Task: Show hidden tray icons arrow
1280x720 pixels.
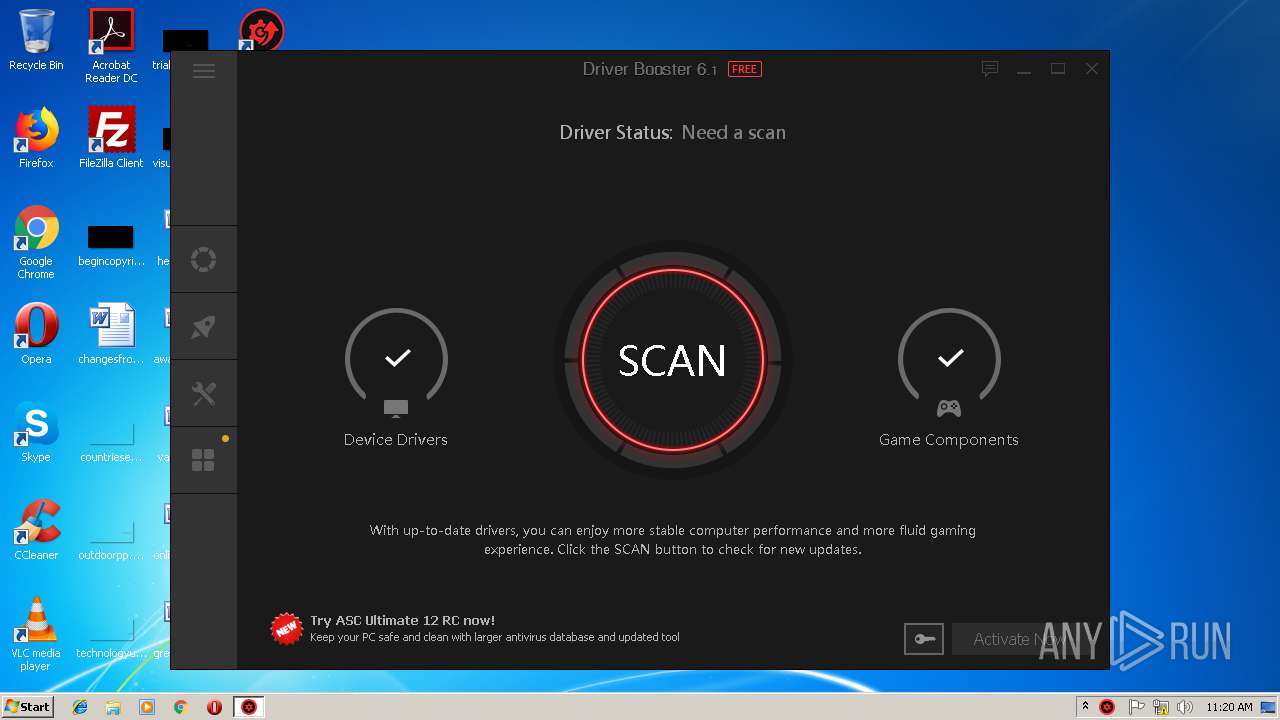Action: [1085, 707]
